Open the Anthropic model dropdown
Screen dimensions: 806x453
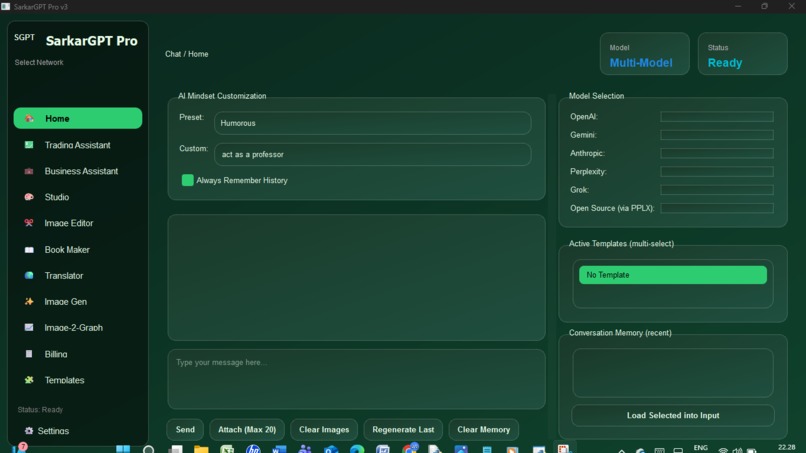[717, 153]
